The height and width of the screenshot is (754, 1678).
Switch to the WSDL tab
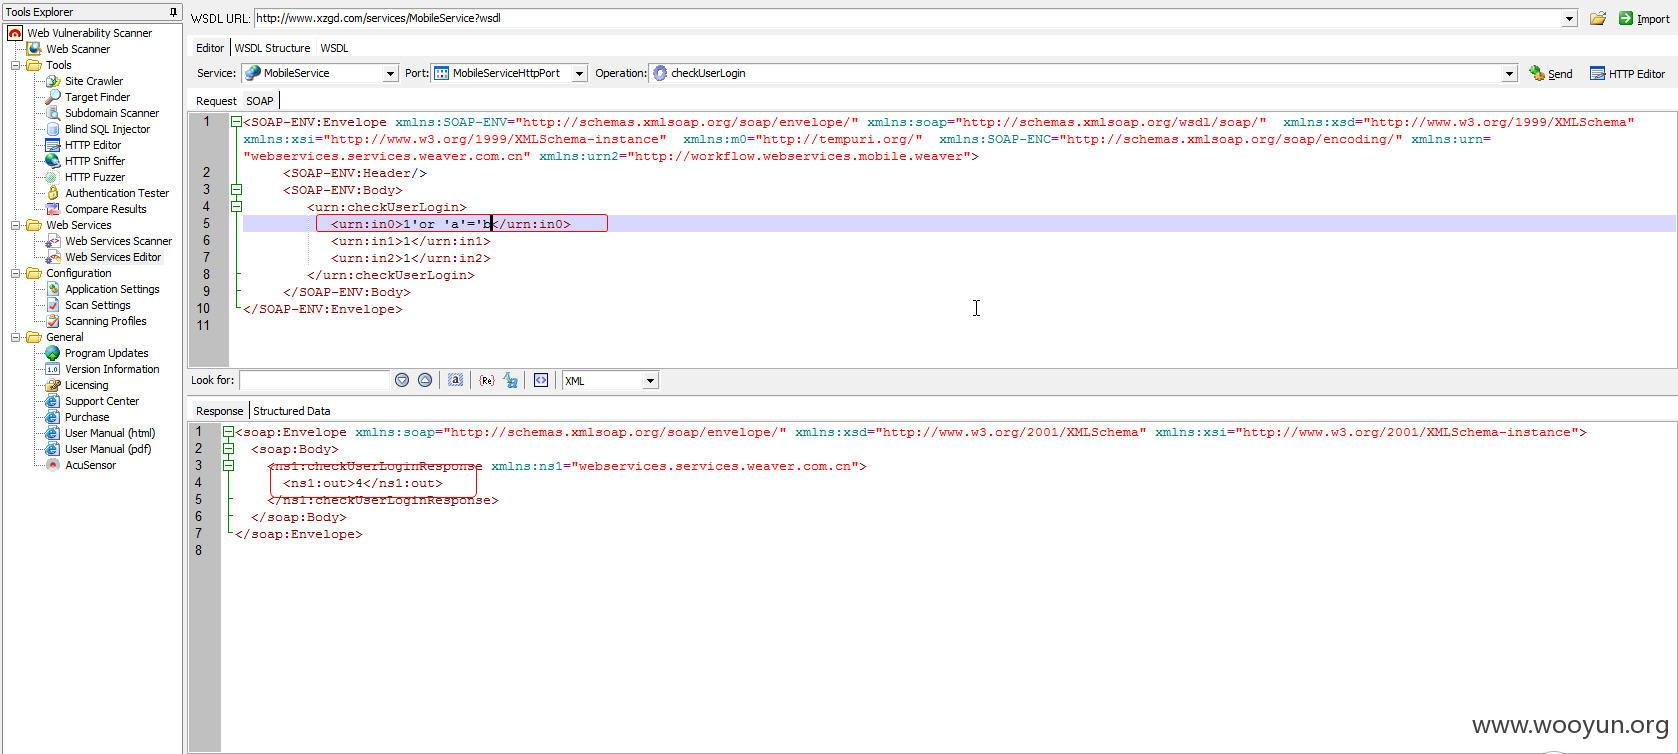(x=334, y=48)
